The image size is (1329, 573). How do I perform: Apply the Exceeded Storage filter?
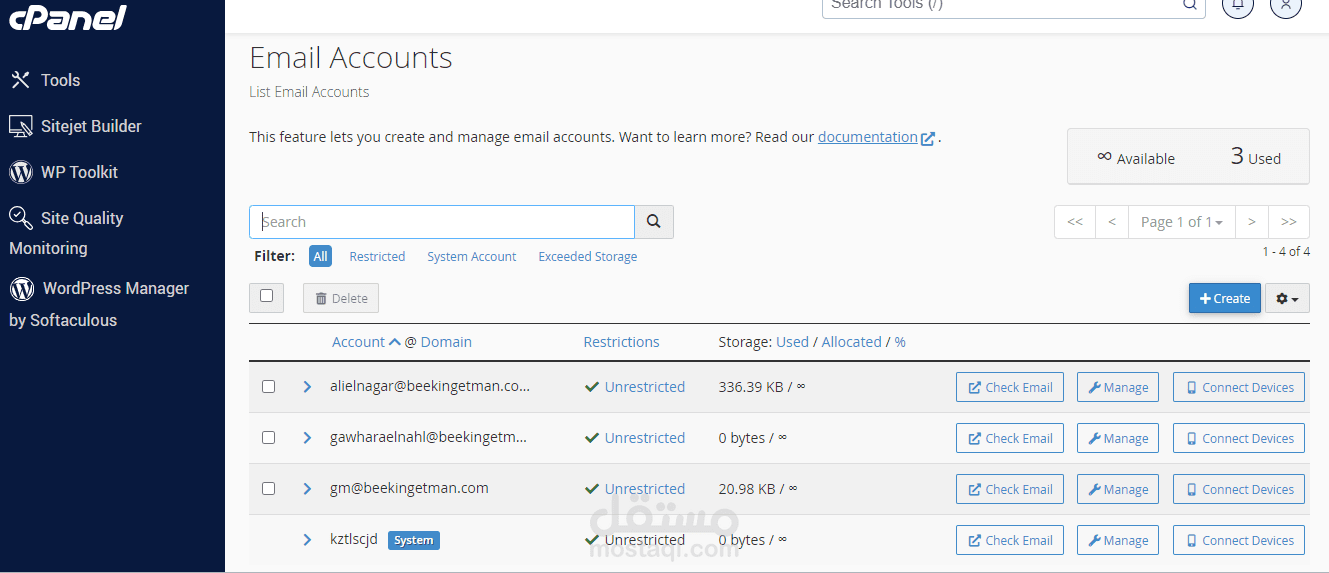tap(587, 257)
